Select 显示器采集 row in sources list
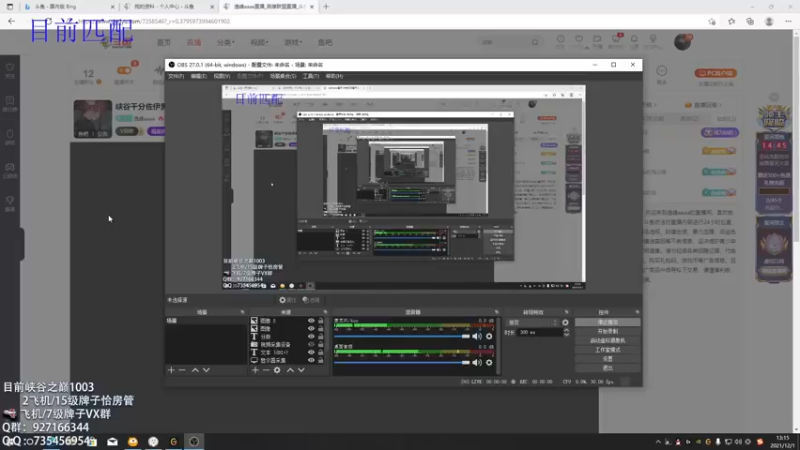This screenshot has width=800, height=450. 287,360
